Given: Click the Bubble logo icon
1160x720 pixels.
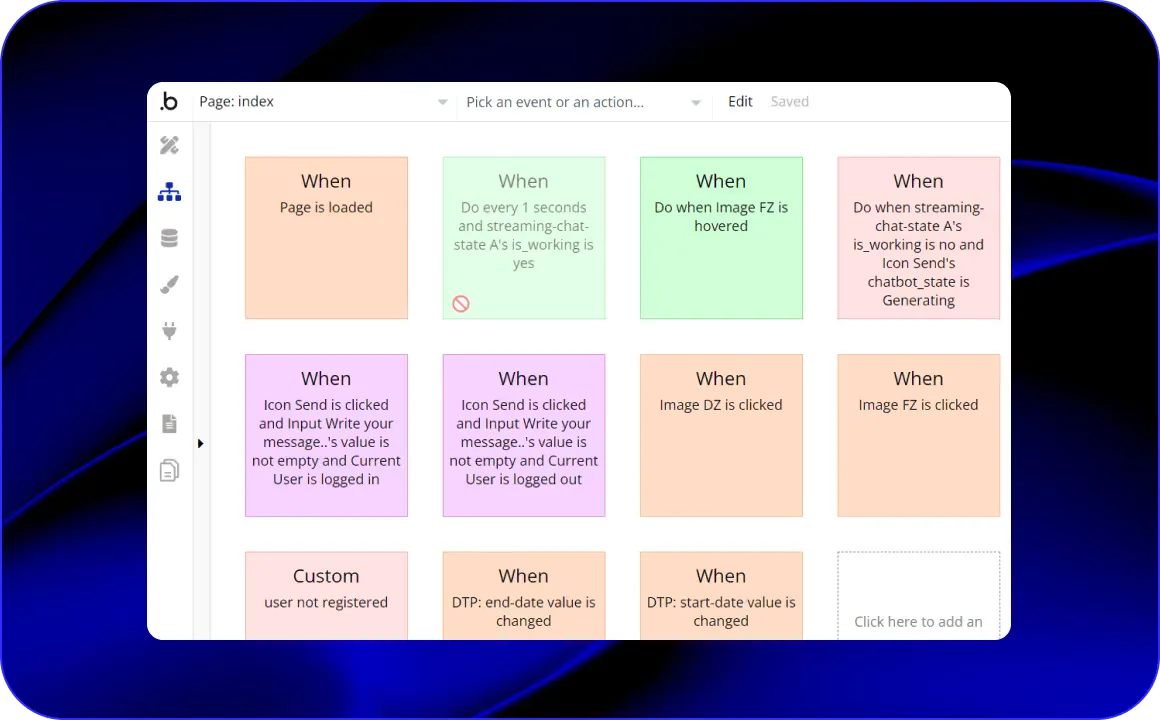Looking at the screenshot, I should point(169,101).
